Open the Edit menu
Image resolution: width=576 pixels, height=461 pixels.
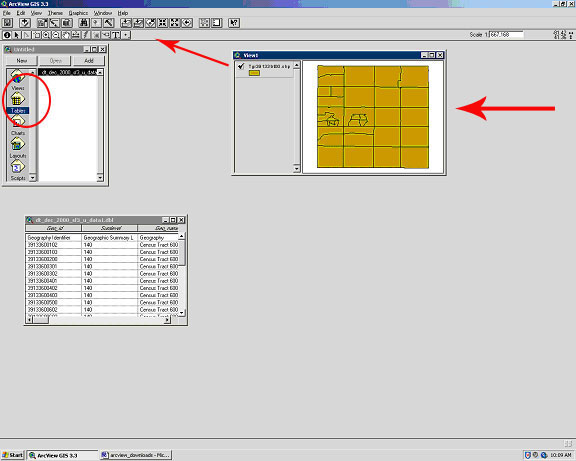pos(21,13)
